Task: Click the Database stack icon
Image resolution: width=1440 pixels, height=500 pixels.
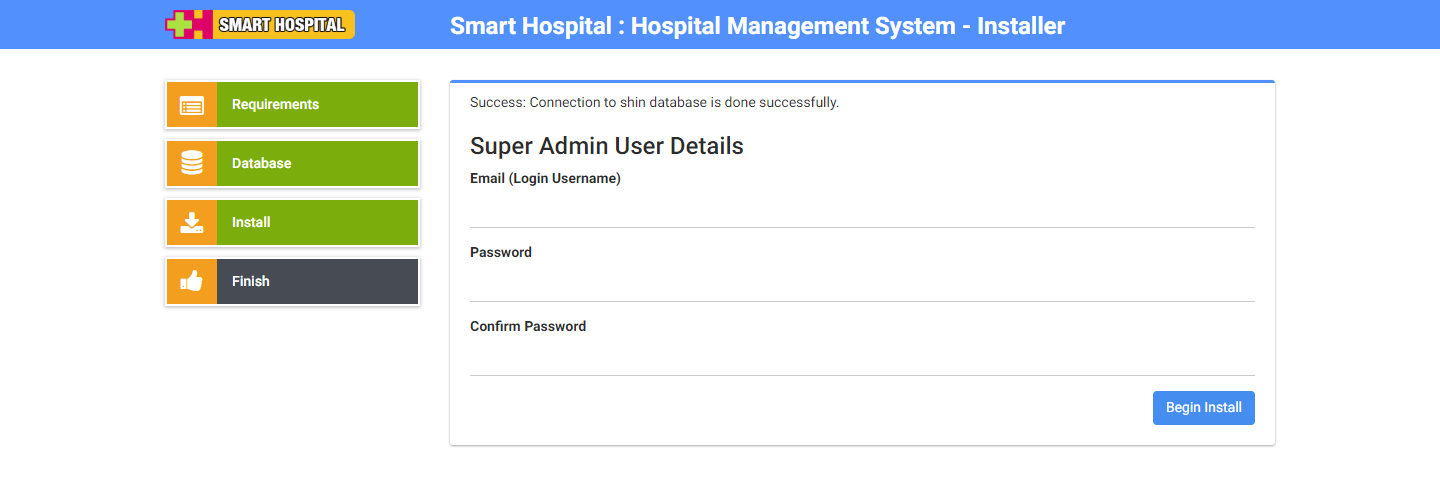Action: pyautogui.click(x=192, y=163)
